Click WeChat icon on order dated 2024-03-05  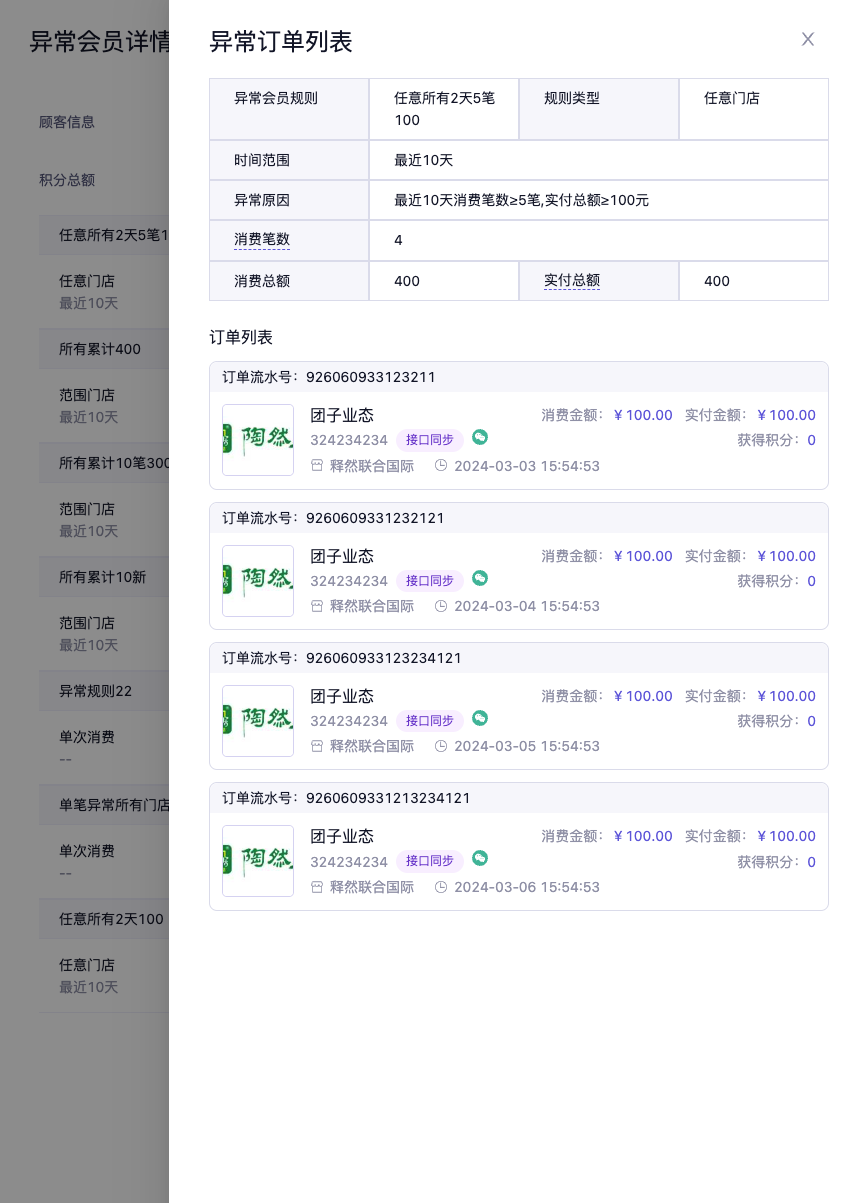point(480,718)
